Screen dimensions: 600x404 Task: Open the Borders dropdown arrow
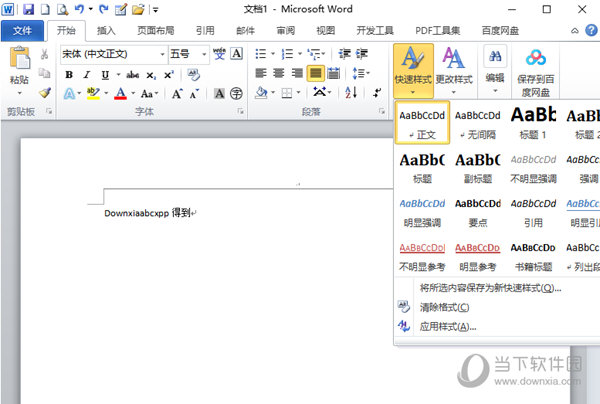[x=298, y=93]
